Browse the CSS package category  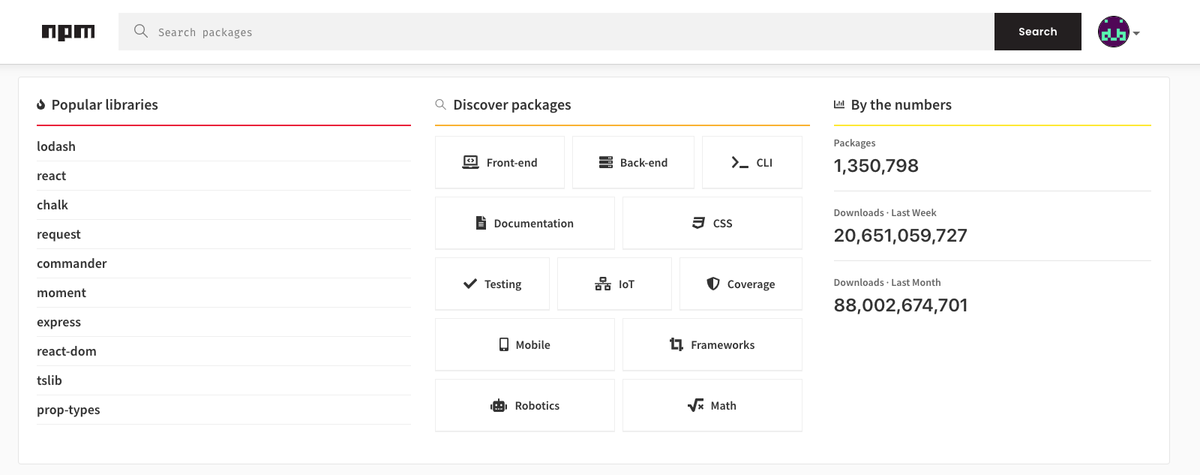pos(712,223)
